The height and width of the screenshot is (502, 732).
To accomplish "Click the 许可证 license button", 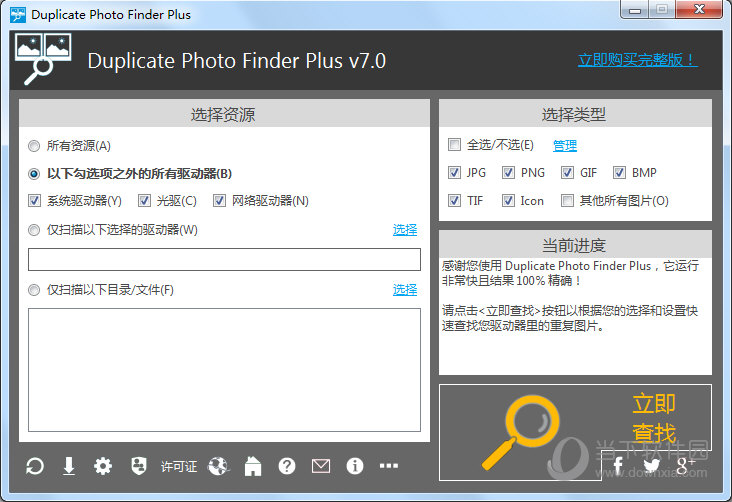I will (179, 467).
